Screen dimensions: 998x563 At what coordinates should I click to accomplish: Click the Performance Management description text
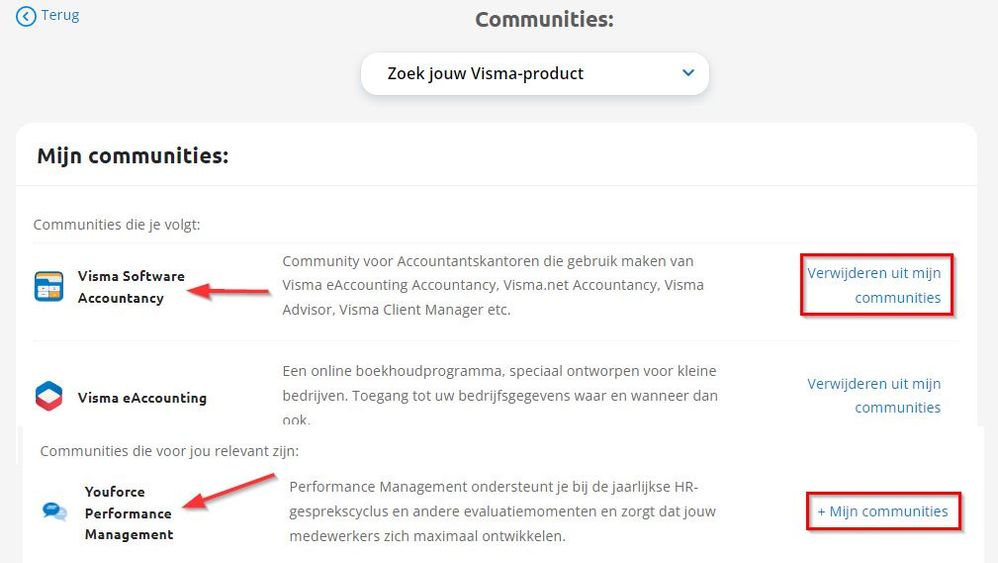pos(503,511)
